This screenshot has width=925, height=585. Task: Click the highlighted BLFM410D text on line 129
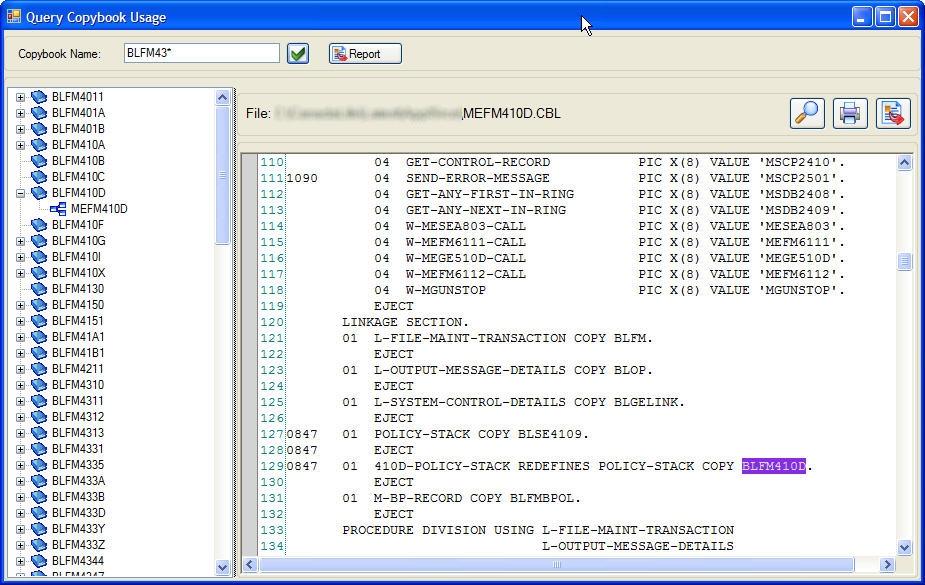tap(773, 466)
